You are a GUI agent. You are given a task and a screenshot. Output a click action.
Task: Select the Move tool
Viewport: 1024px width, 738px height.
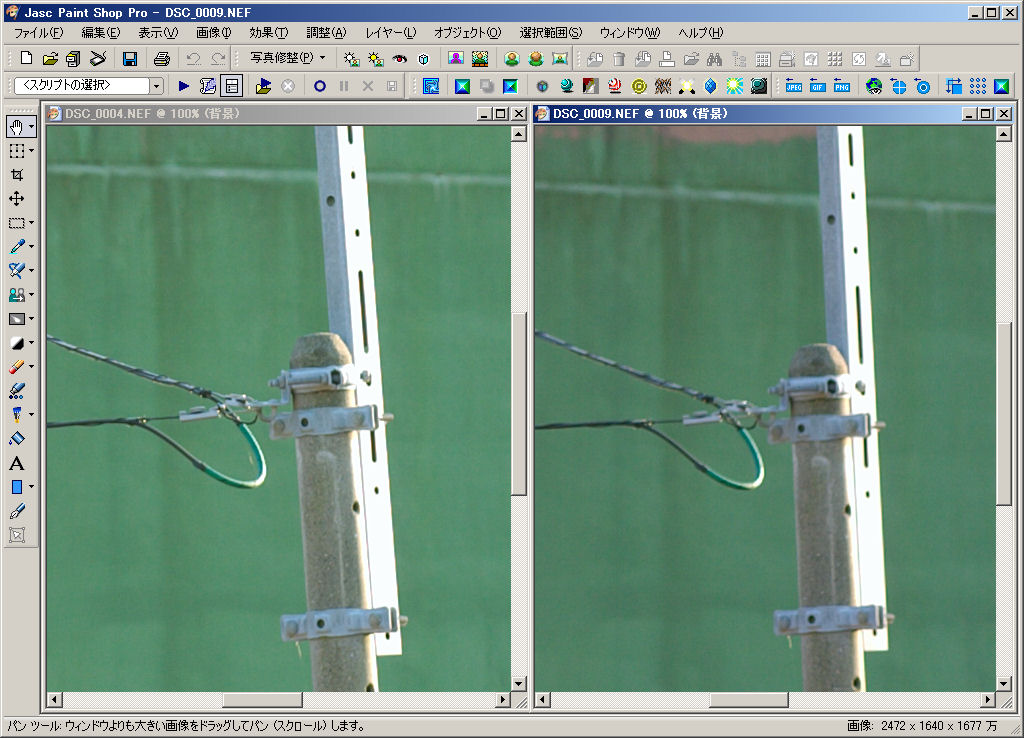point(17,199)
